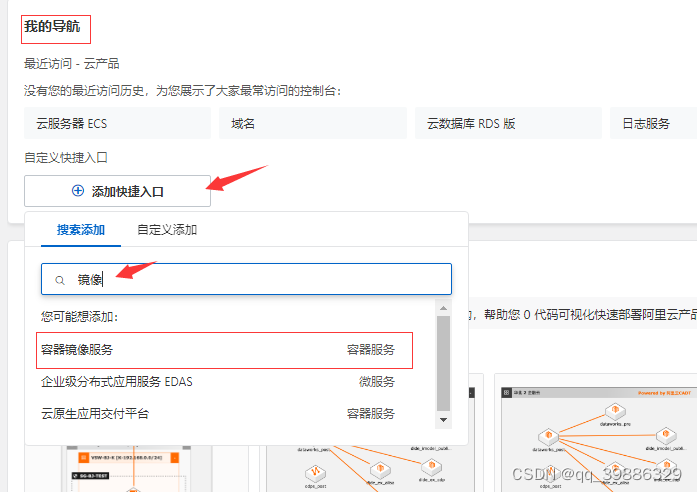Click the search field containing 镜像
This screenshot has height=492, width=697.
coord(246,279)
